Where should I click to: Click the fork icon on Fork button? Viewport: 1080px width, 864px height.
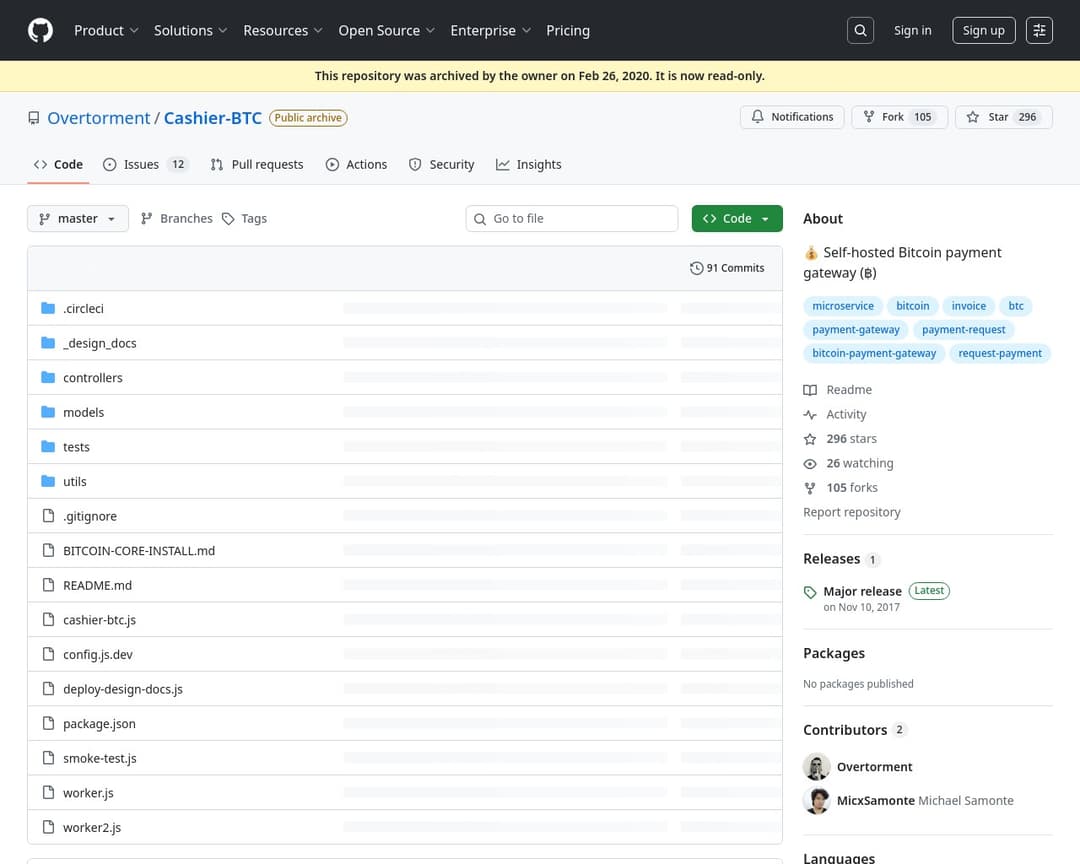pos(869,117)
